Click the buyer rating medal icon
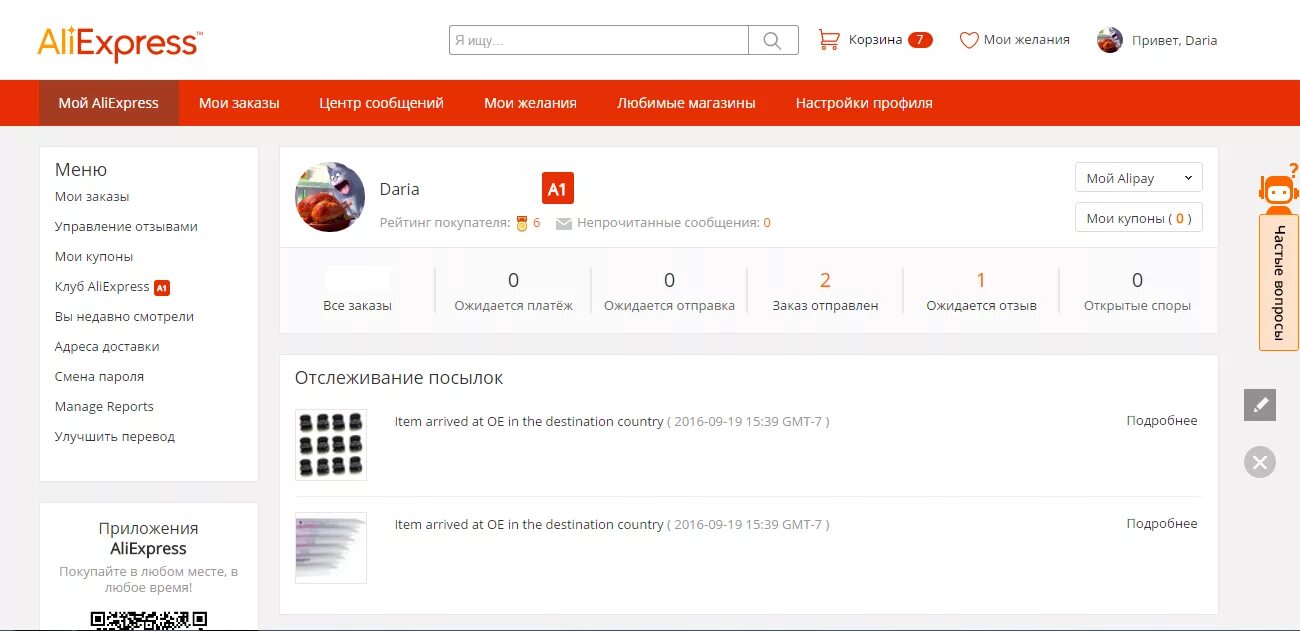This screenshot has height=631, width=1300. [x=521, y=223]
